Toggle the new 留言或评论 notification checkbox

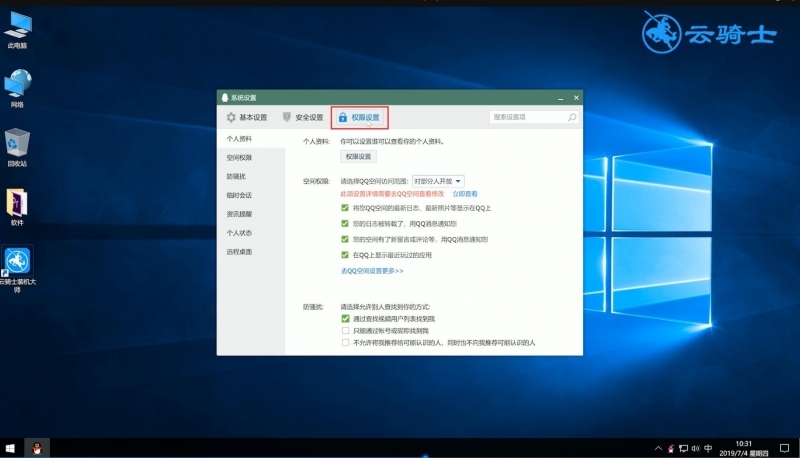[x=345, y=239]
